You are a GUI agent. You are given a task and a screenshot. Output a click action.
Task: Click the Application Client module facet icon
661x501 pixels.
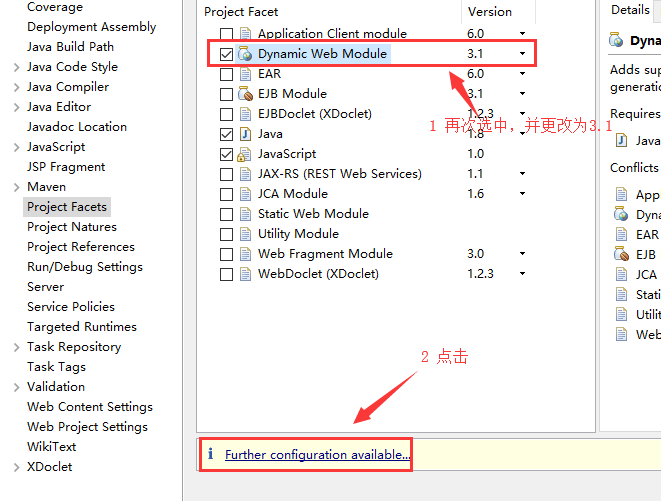pos(245,34)
